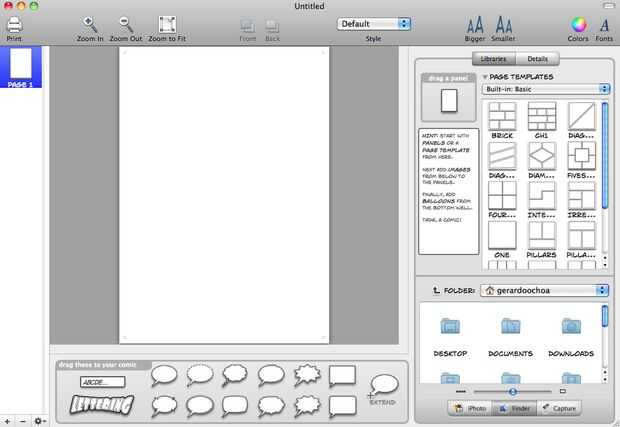Click the small thumbnail size icon left of slider
620x427 pixels.
pyautogui.click(x=461, y=391)
